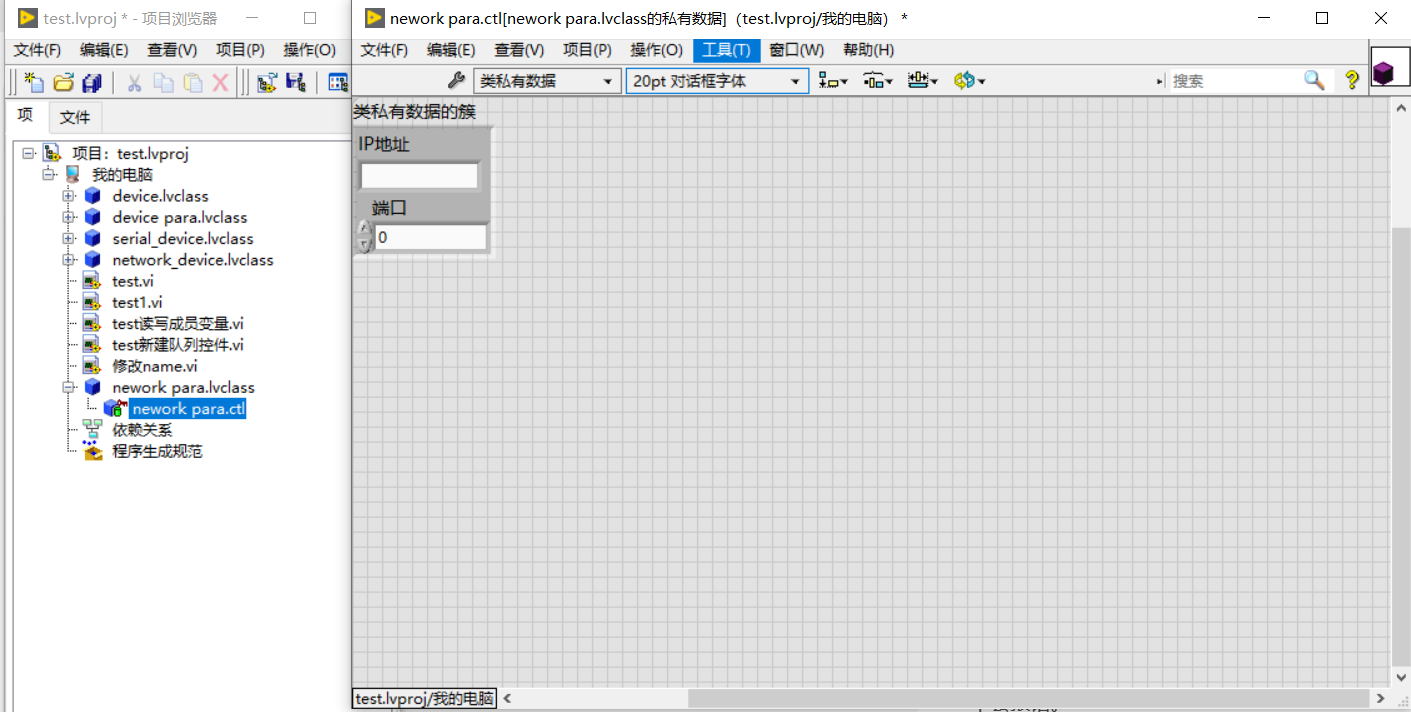The width and height of the screenshot is (1411, 712).
Task: Expand the device para.lvclass node
Action: 69,217
